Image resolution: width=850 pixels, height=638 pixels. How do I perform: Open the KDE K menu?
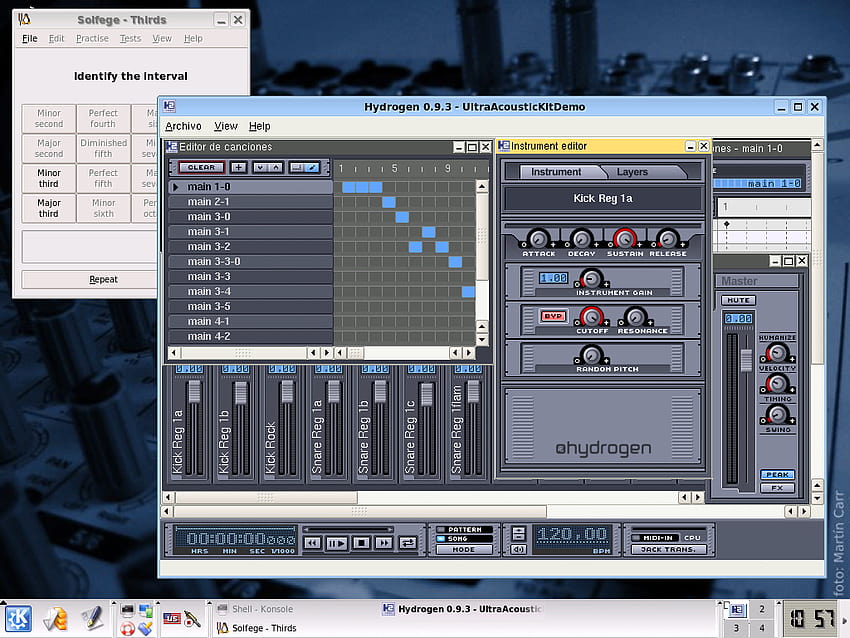pyautogui.click(x=18, y=618)
